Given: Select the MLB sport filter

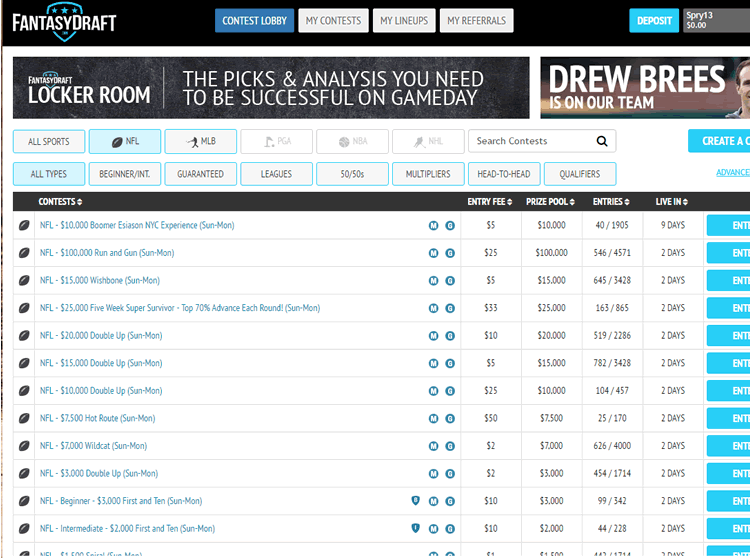Looking at the screenshot, I should tap(200, 142).
